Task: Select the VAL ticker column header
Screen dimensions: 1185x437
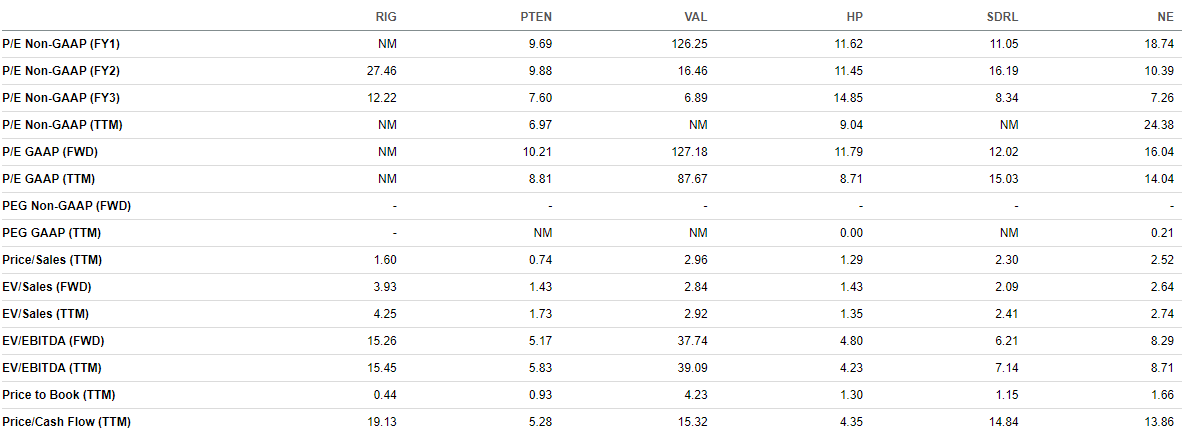Action: tap(697, 17)
